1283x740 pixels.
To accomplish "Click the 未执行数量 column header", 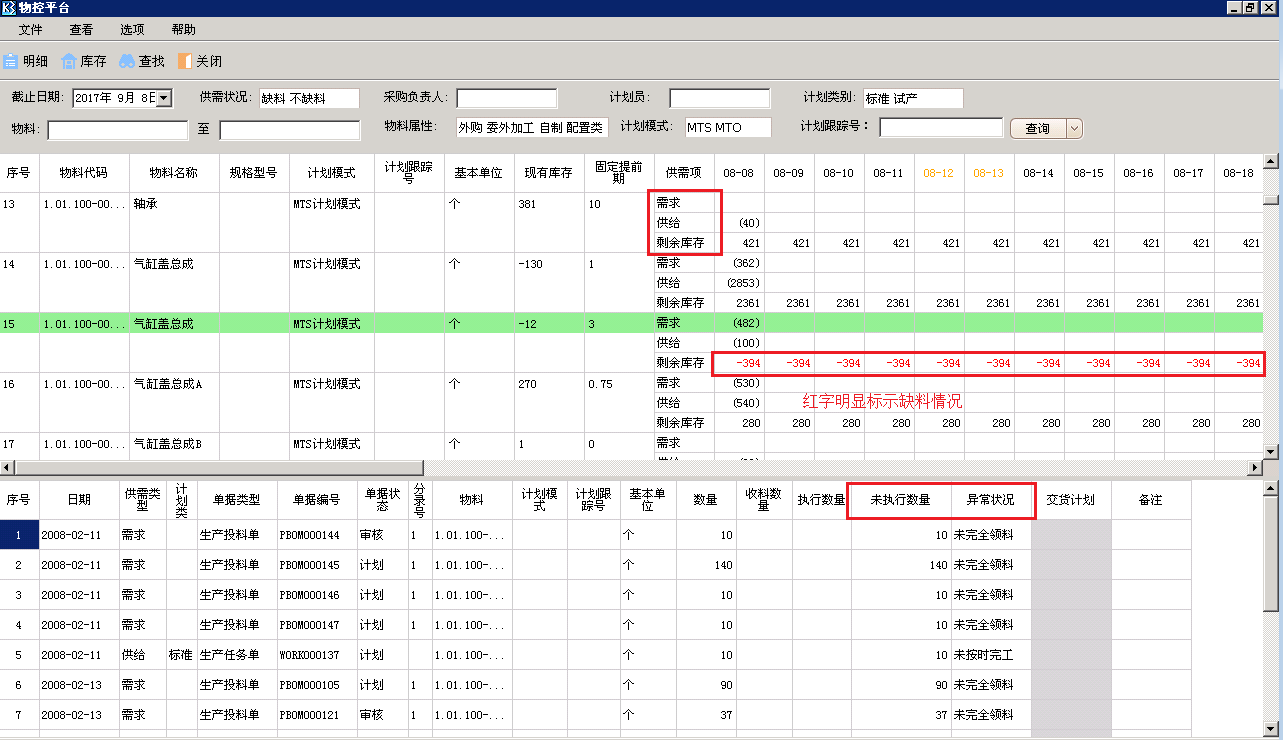I will click(901, 499).
